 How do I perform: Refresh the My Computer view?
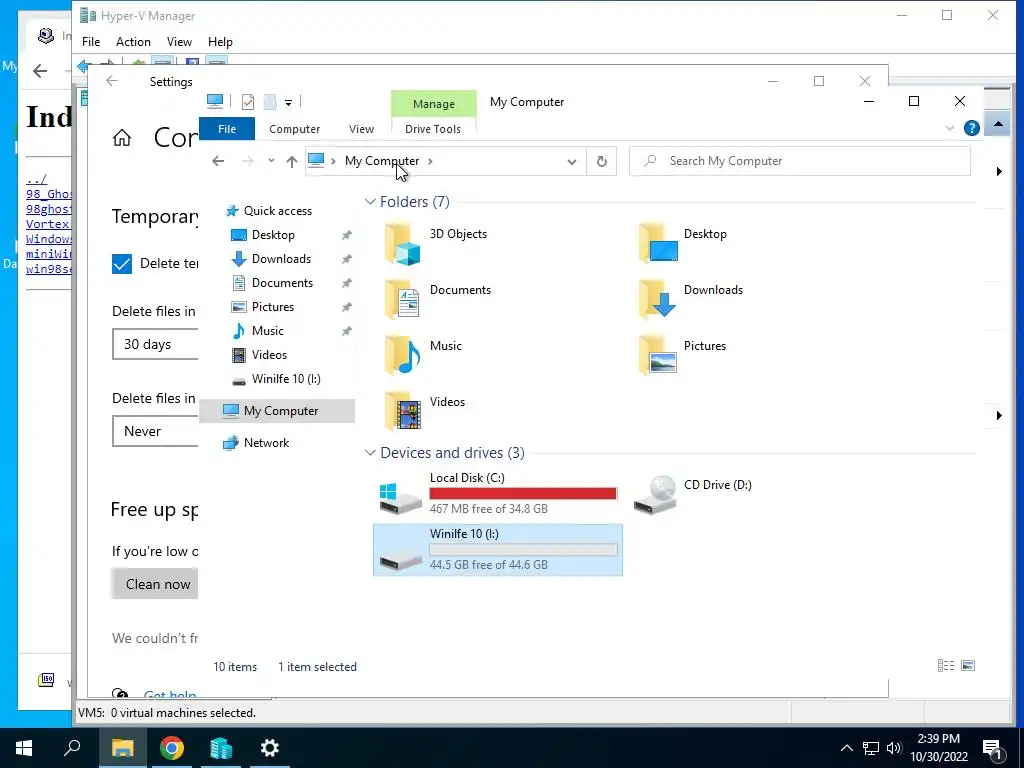point(601,161)
